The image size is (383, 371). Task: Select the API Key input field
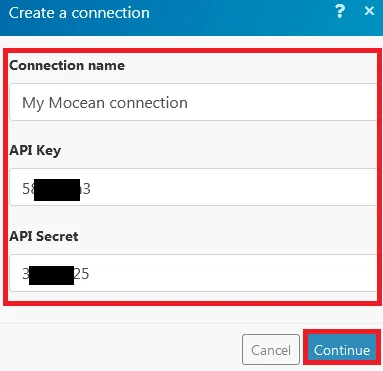[193, 187]
